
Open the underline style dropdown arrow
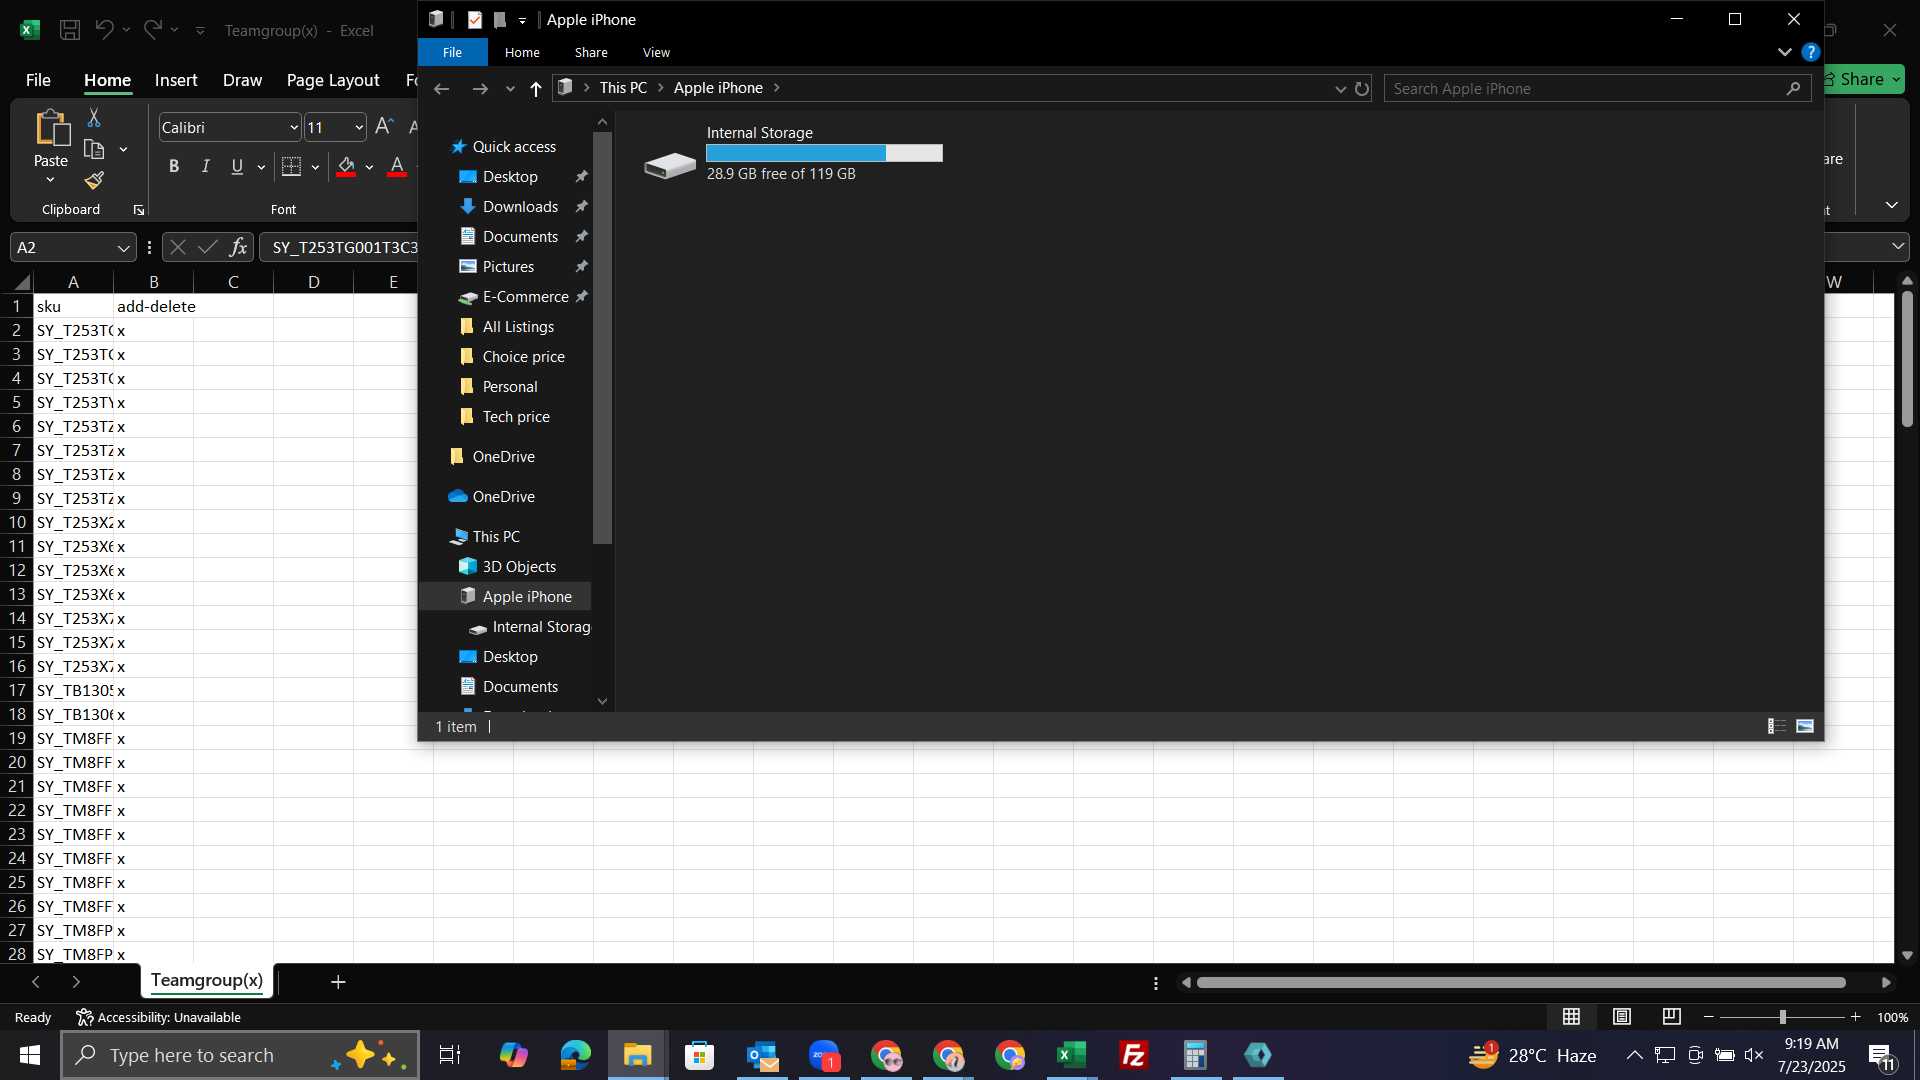click(261, 167)
